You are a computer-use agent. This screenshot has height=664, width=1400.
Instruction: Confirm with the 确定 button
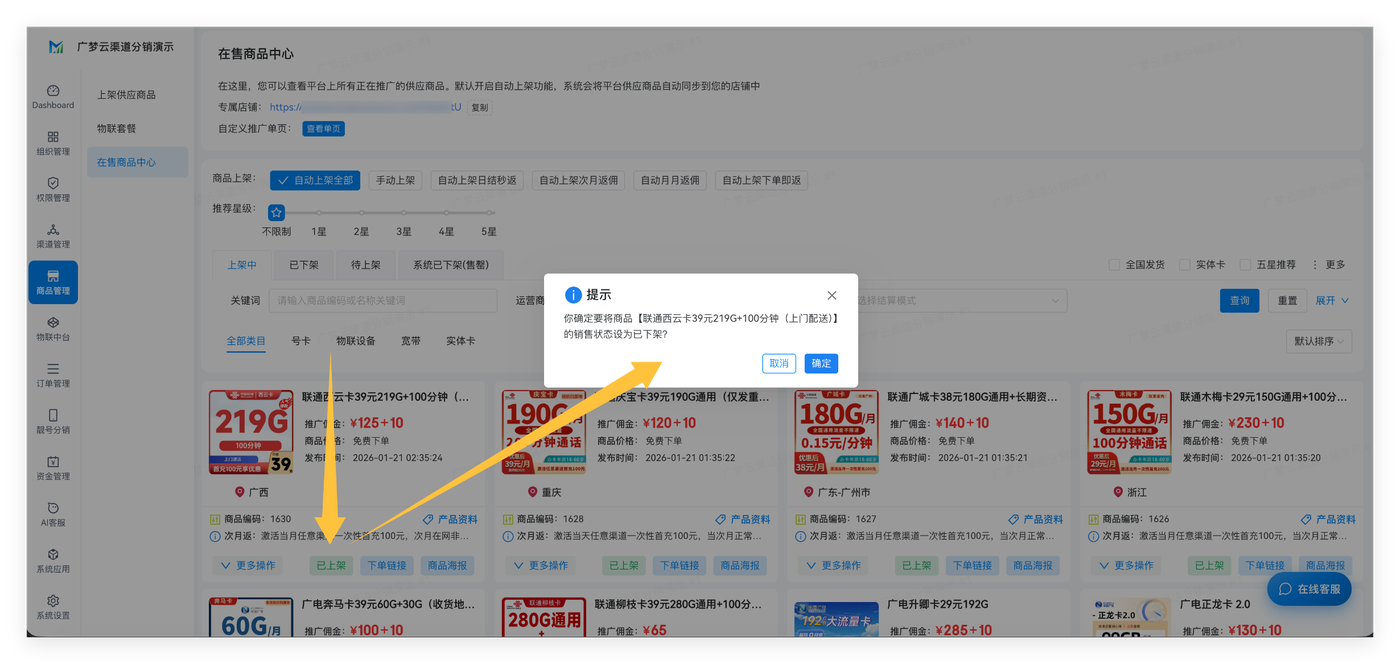821,364
